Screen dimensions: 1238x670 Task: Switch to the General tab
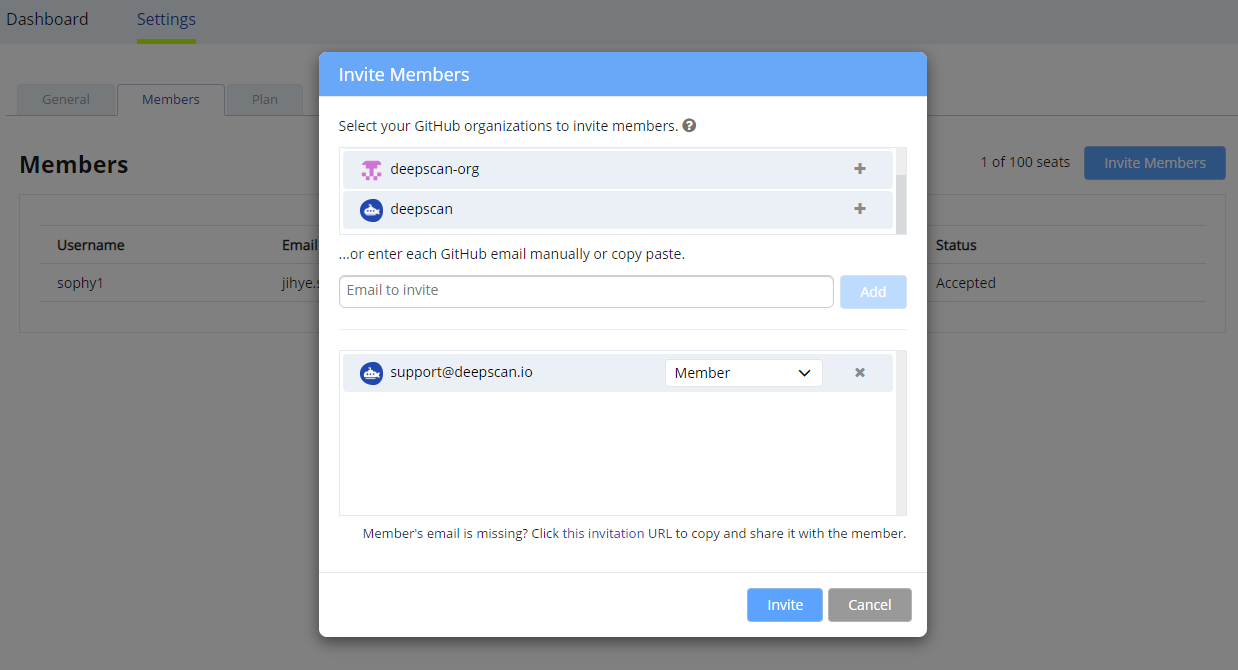point(66,100)
